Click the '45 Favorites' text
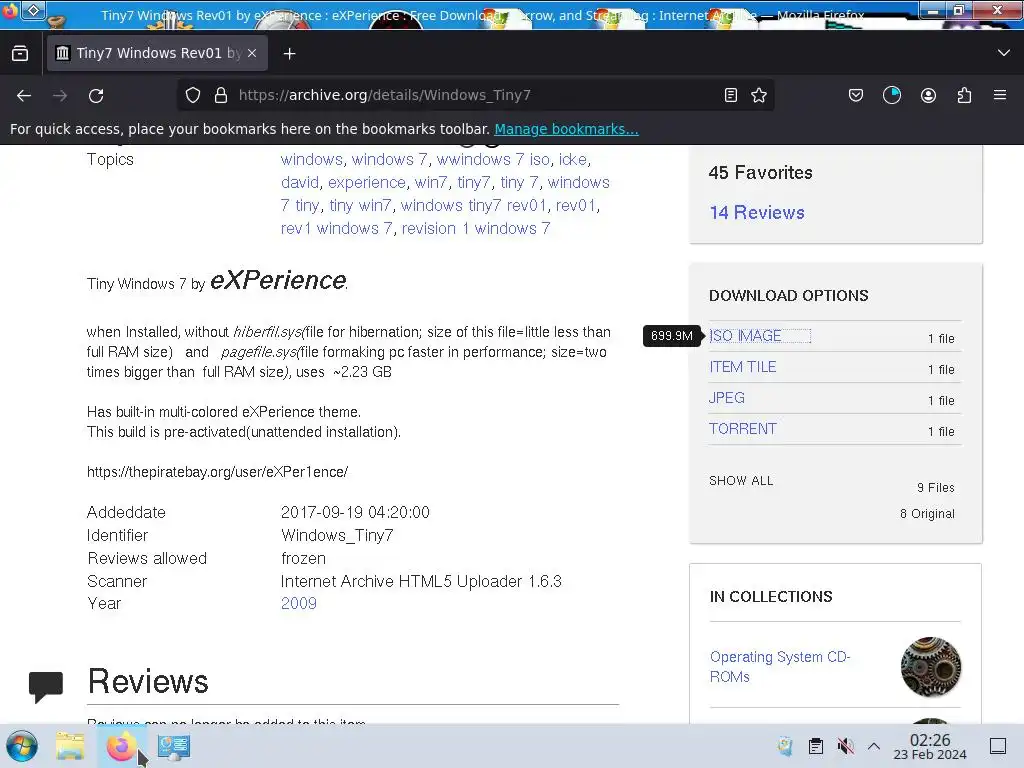This screenshot has height=768, width=1024. [x=761, y=172]
